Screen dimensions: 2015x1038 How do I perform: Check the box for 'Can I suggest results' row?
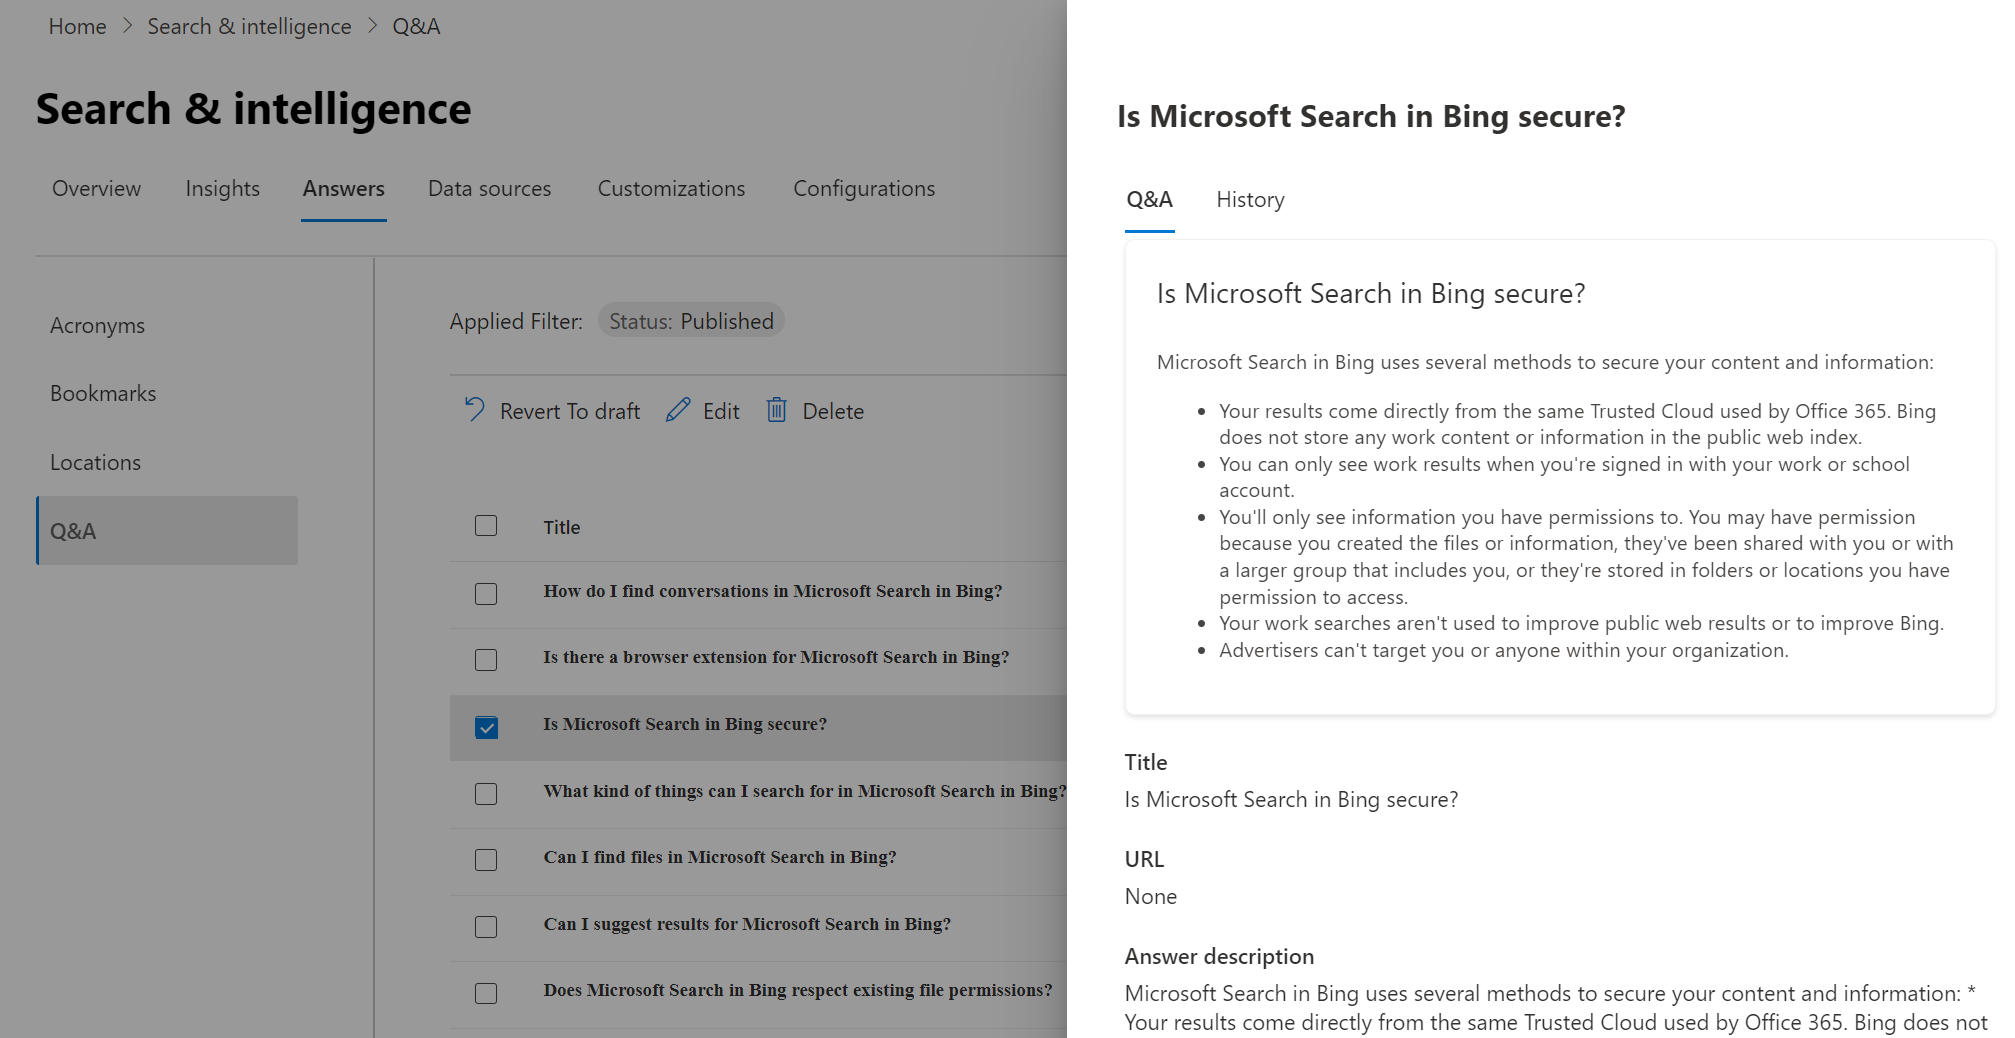(x=486, y=927)
